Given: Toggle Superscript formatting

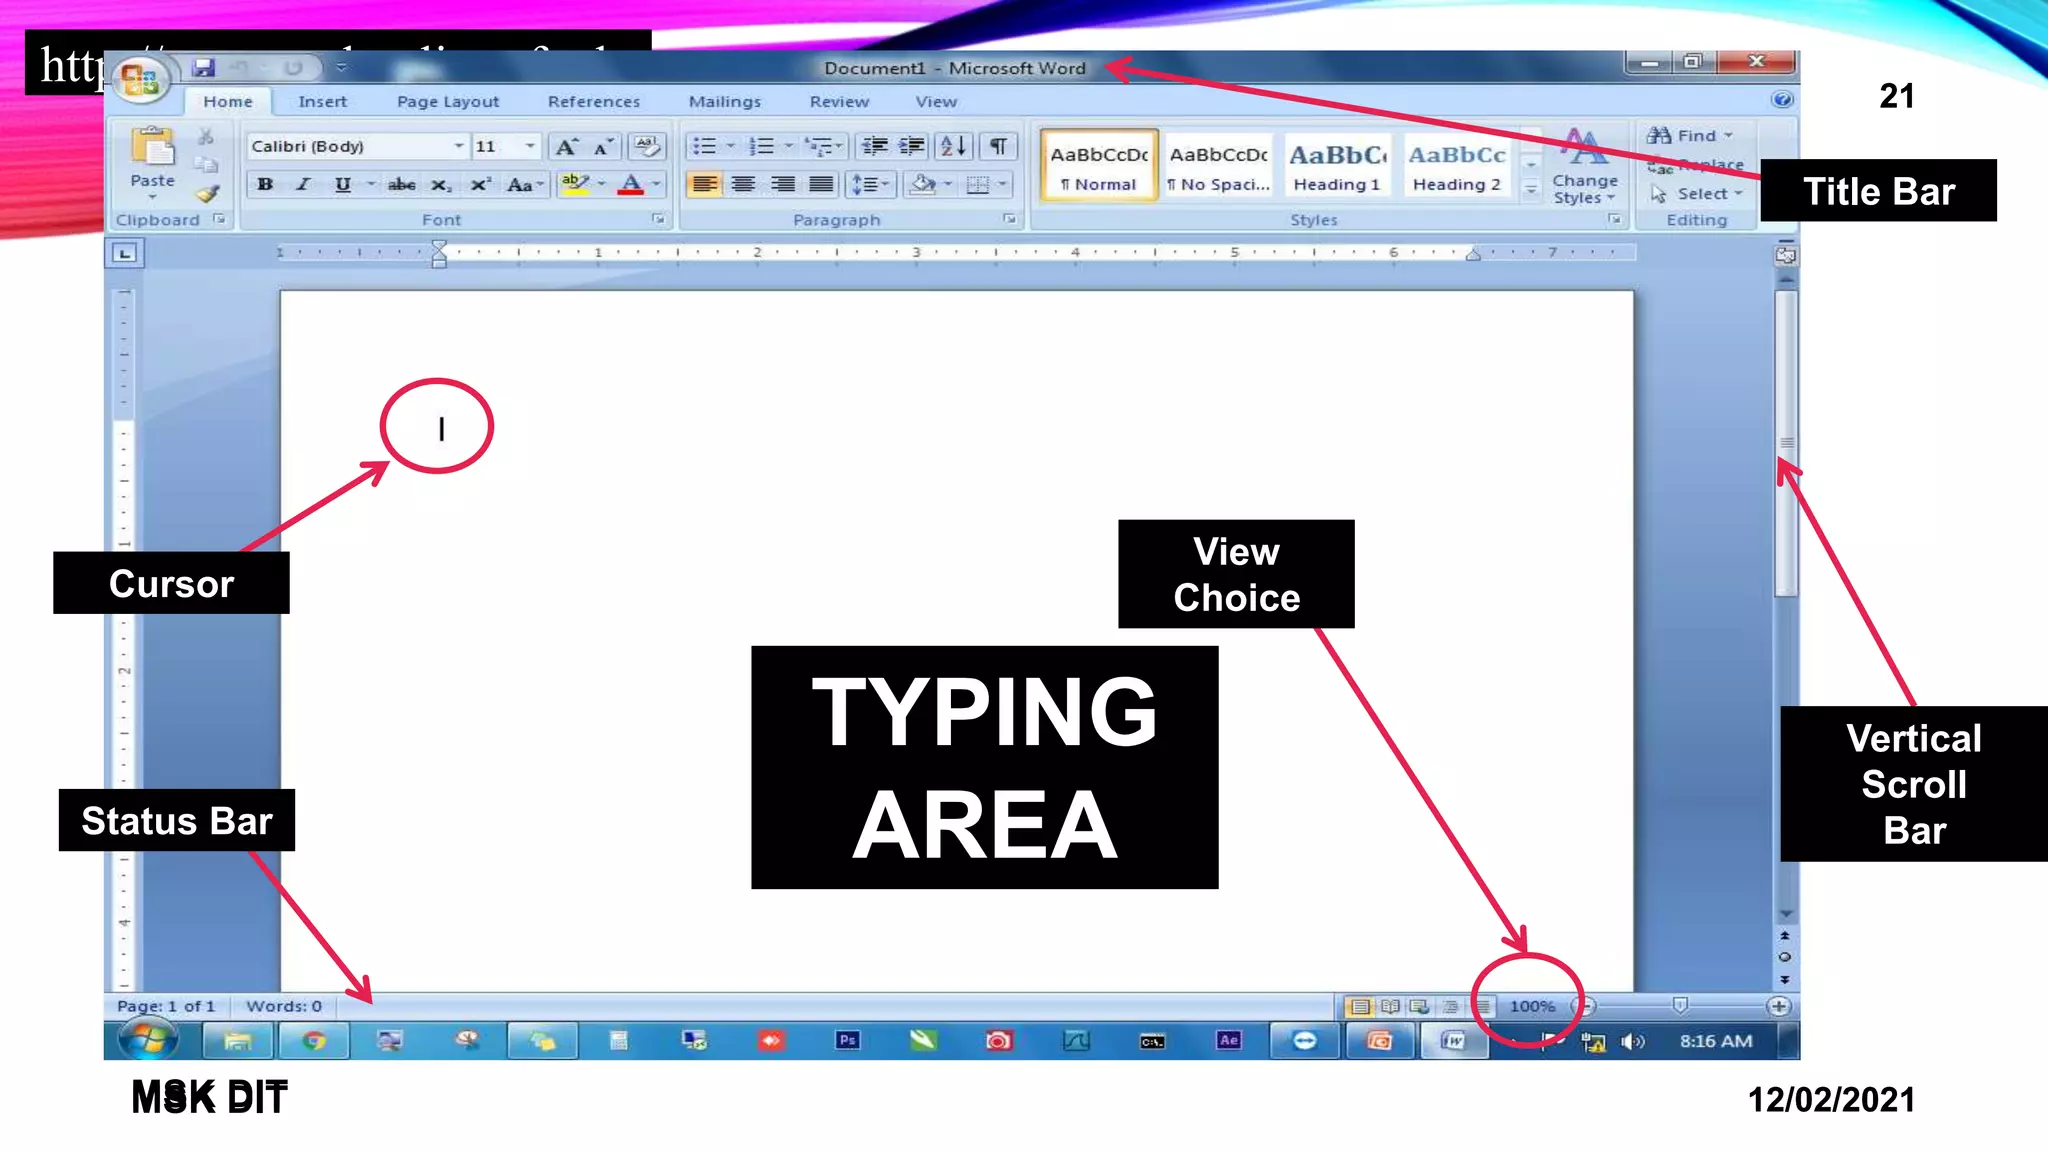Looking at the screenshot, I should point(481,184).
